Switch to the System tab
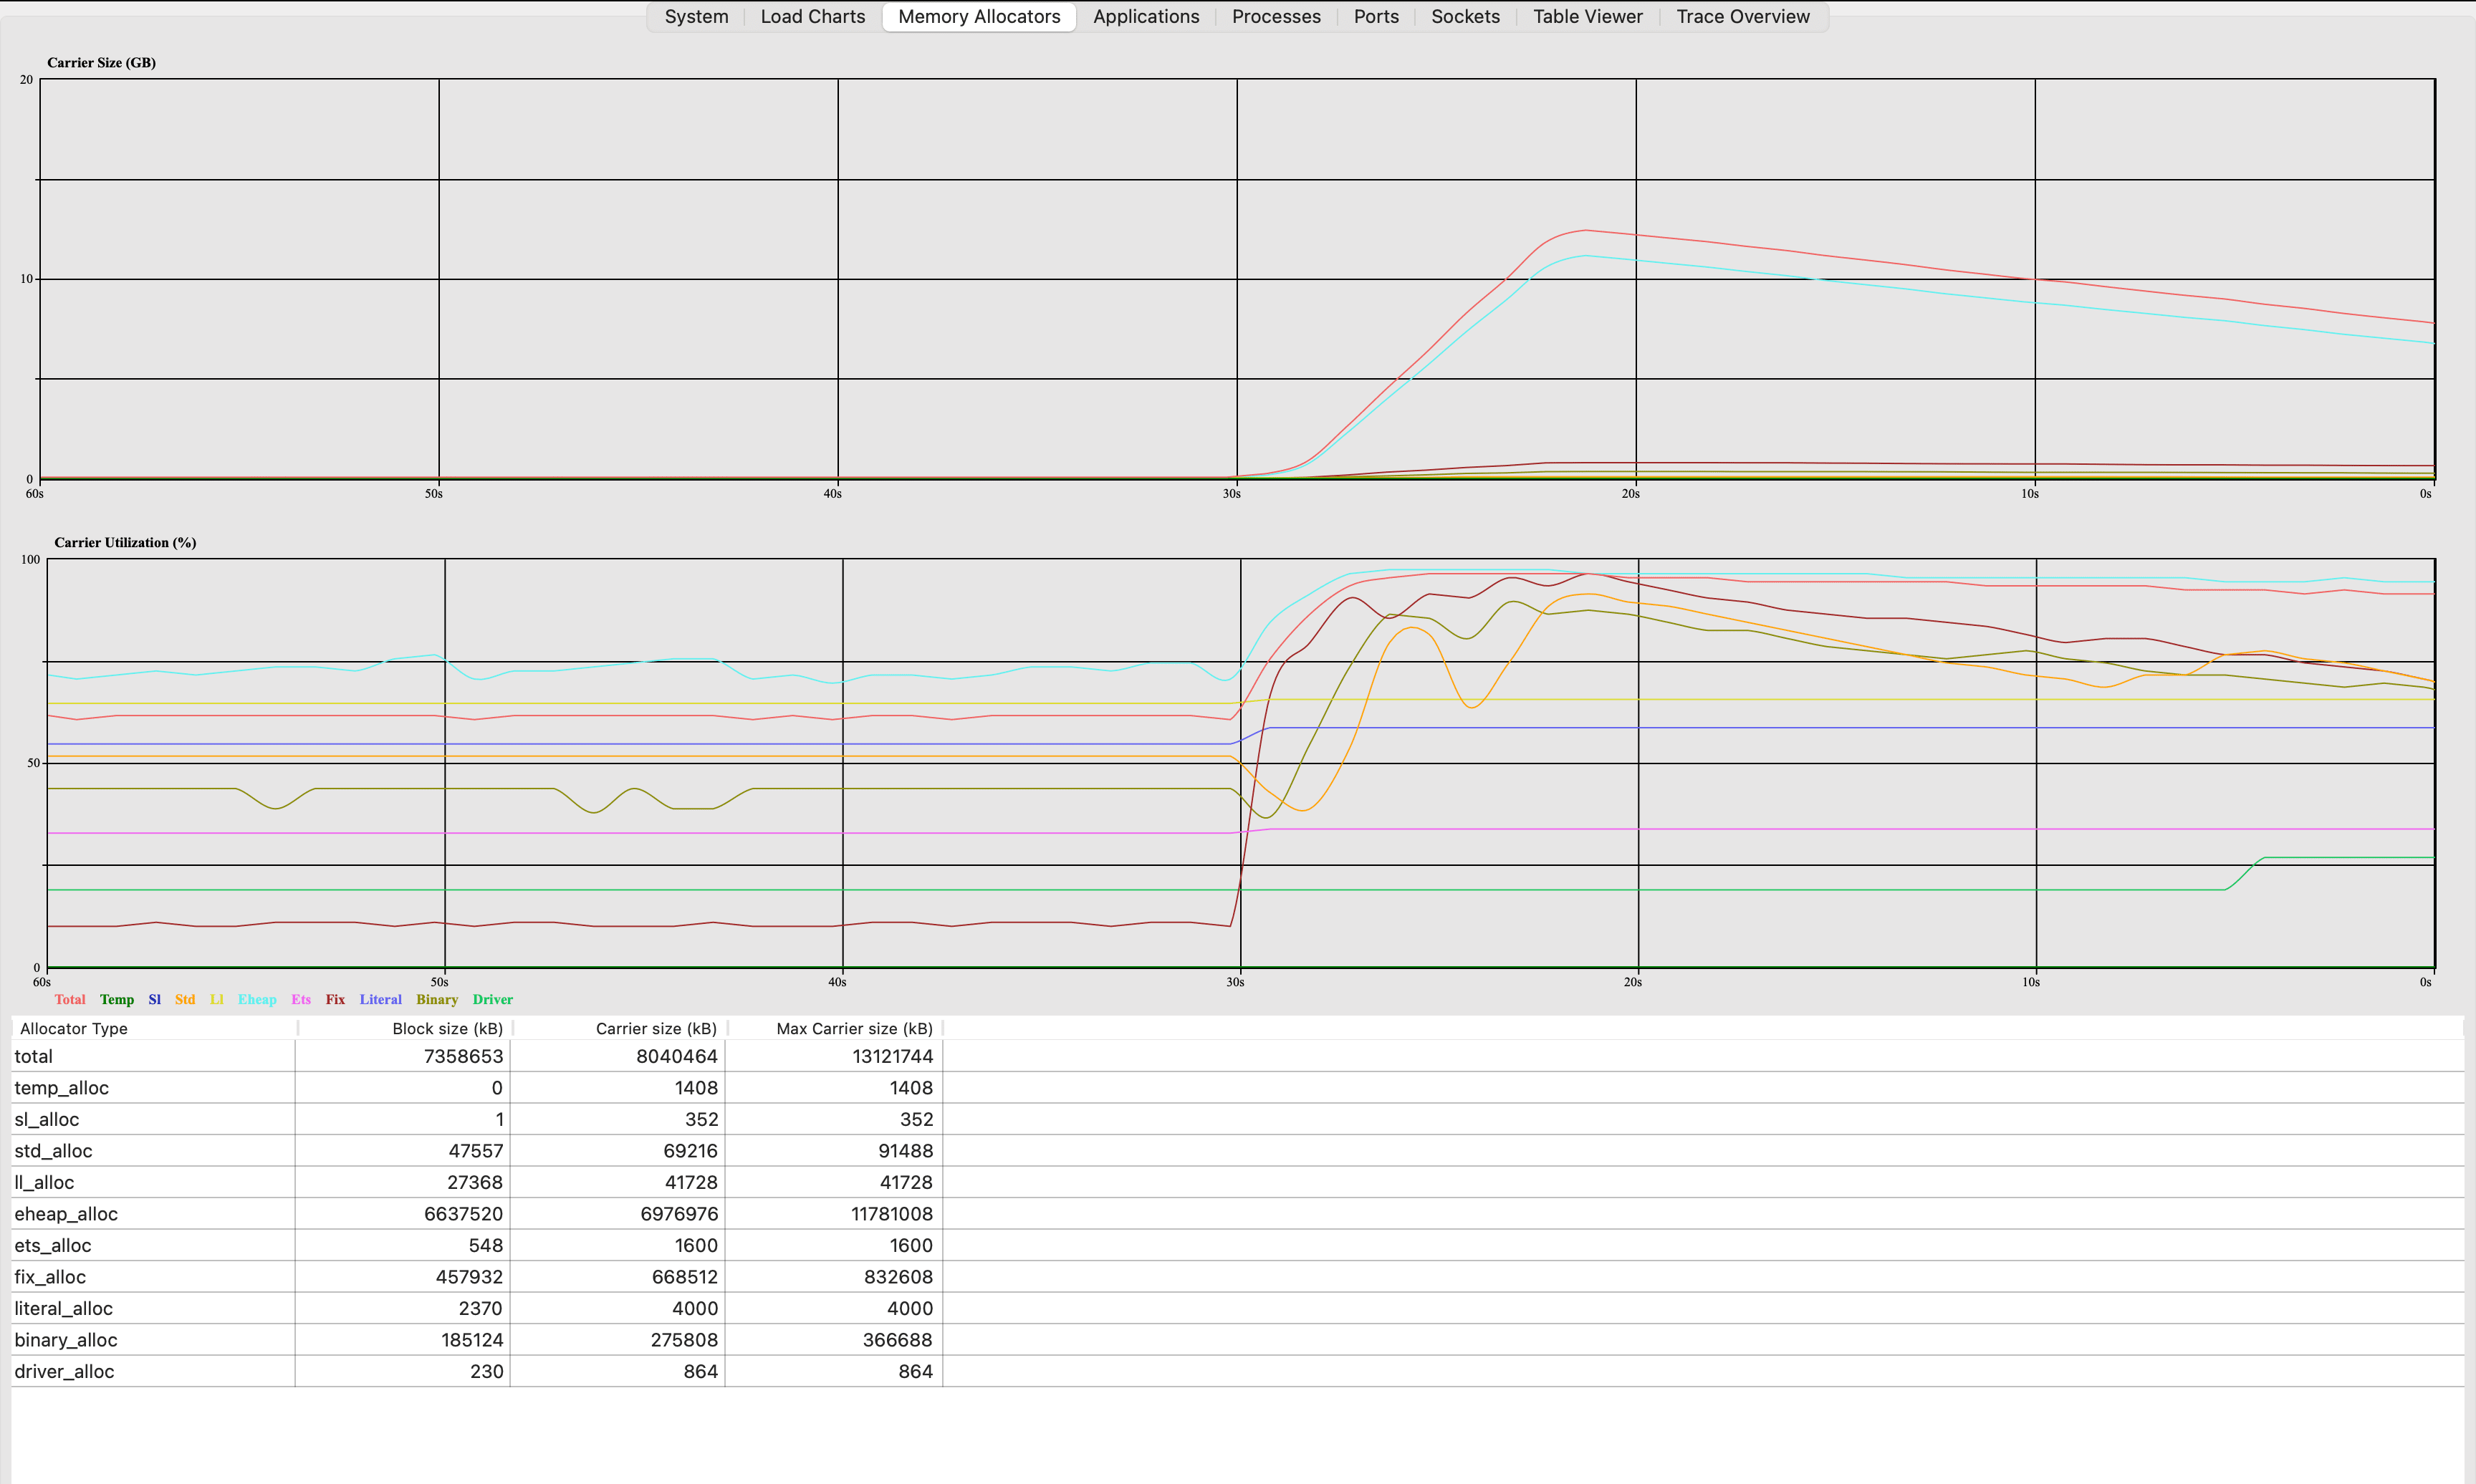The height and width of the screenshot is (1484, 2476). pyautogui.click(x=696, y=16)
